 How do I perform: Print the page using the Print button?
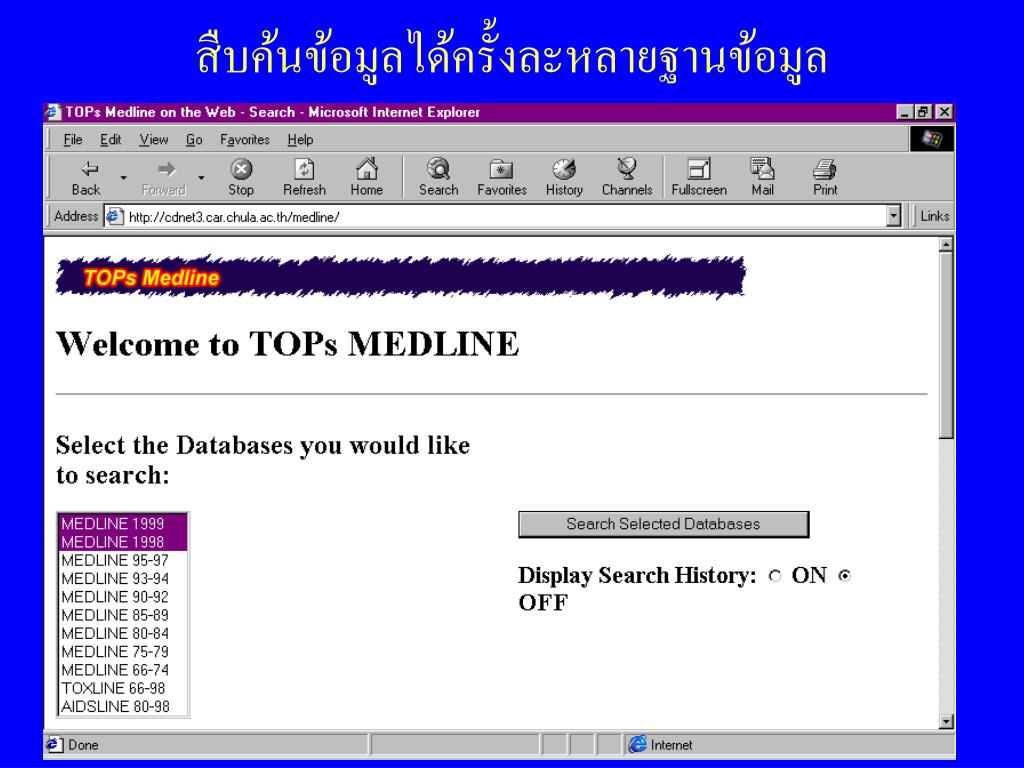click(825, 177)
